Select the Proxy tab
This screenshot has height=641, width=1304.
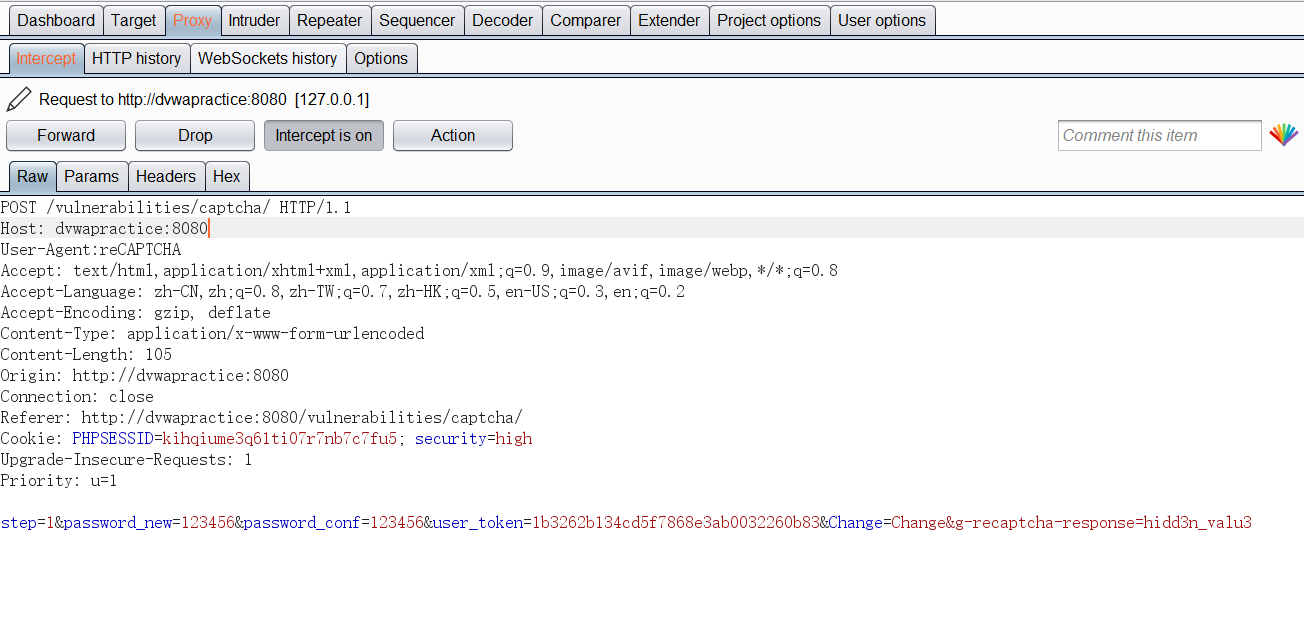point(192,20)
